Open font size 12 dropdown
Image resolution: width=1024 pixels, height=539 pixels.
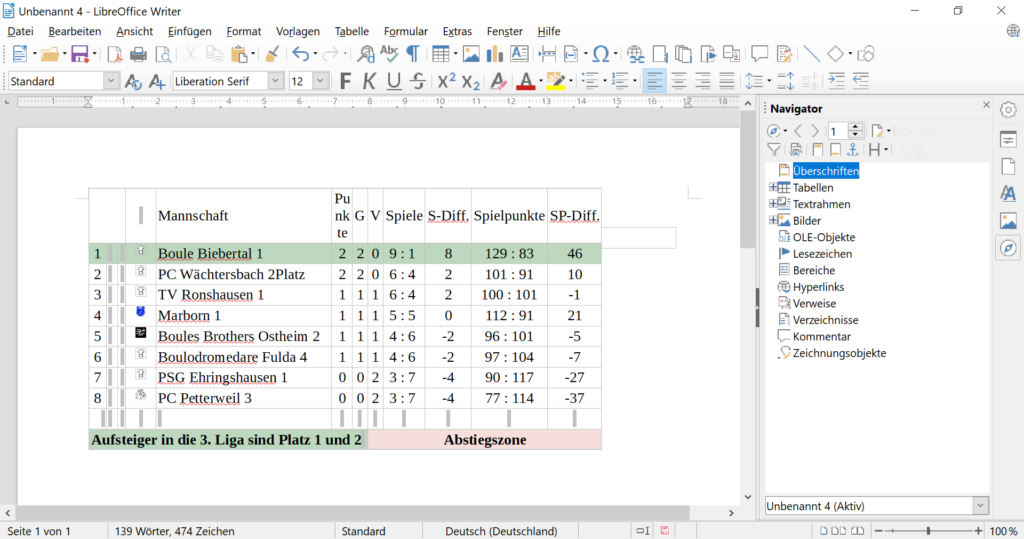point(320,81)
